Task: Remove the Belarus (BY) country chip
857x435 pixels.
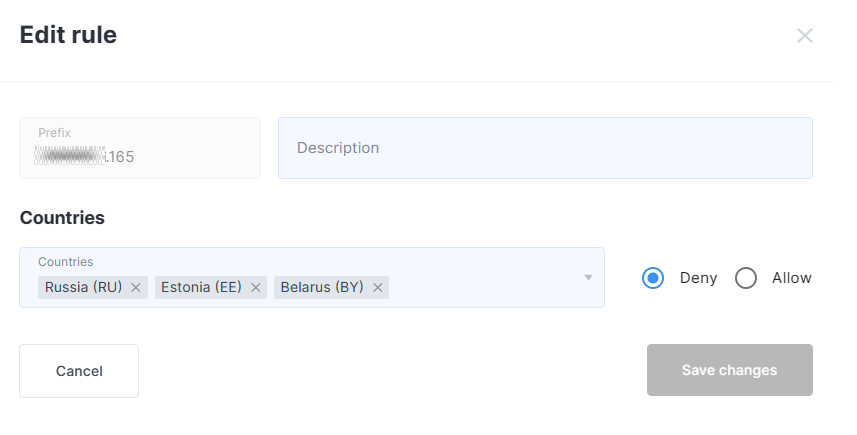Action: click(x=377, y=287)
